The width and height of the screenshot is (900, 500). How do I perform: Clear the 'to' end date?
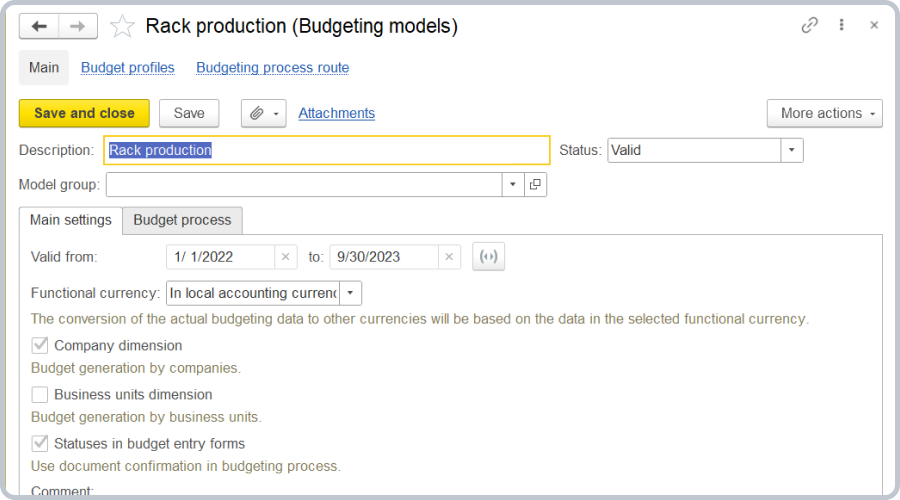(449, 257)
